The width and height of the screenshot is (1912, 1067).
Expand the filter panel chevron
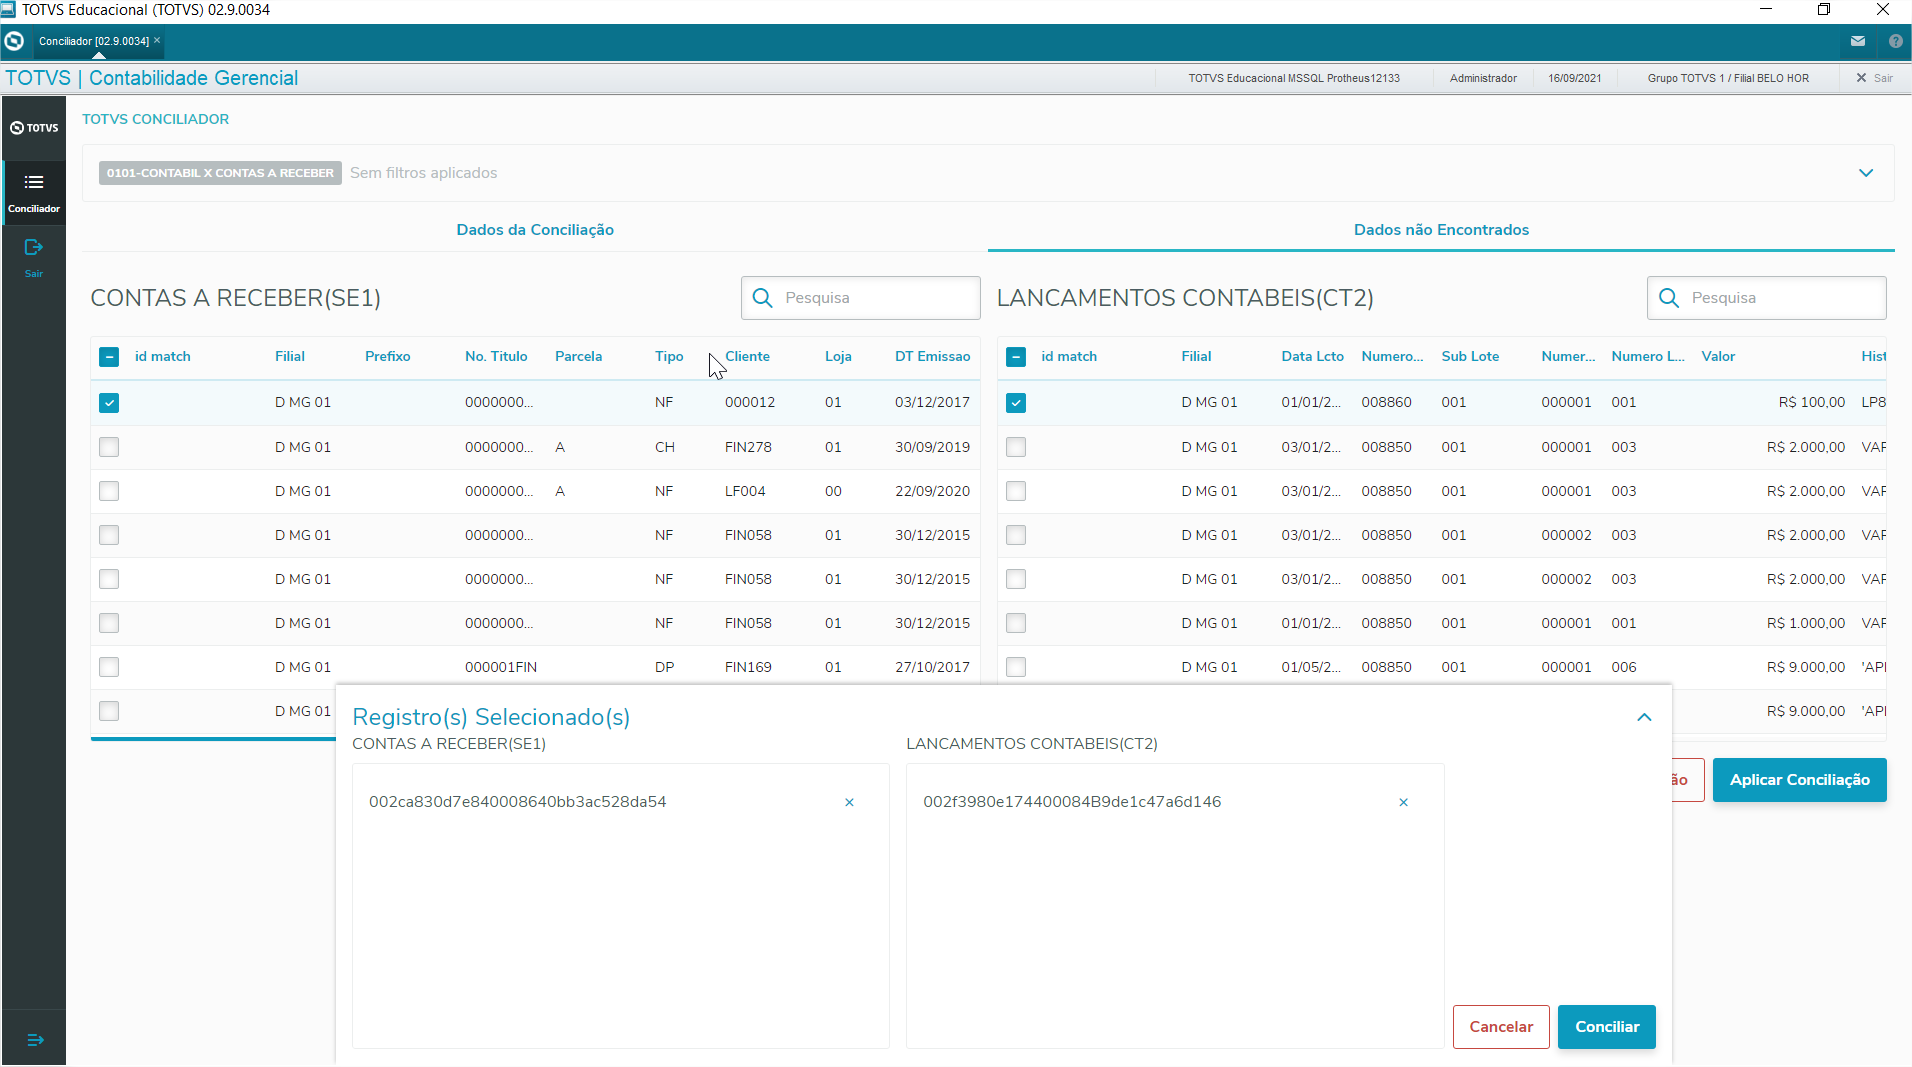pyautogui.click(x=1866, y=173)
